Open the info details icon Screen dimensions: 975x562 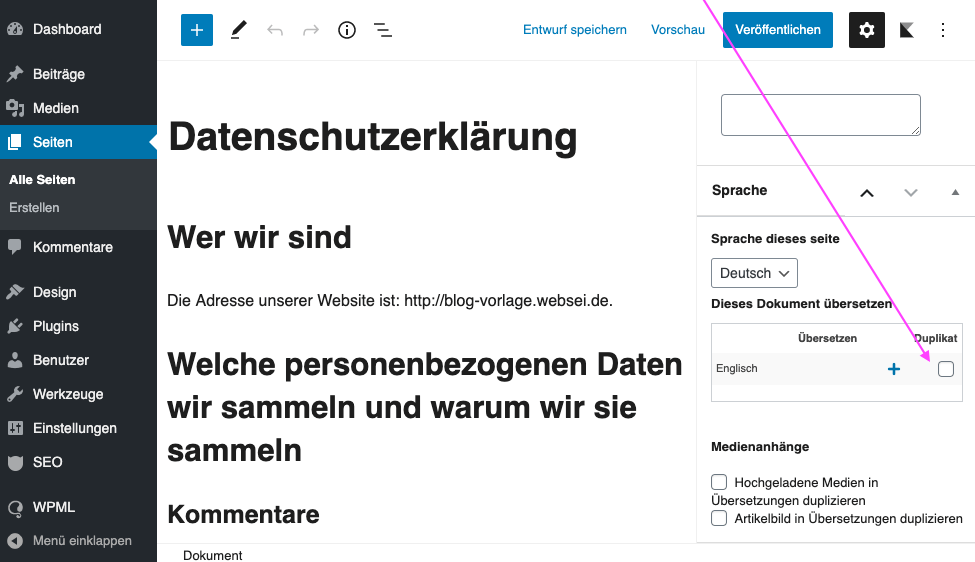[347, 30]
